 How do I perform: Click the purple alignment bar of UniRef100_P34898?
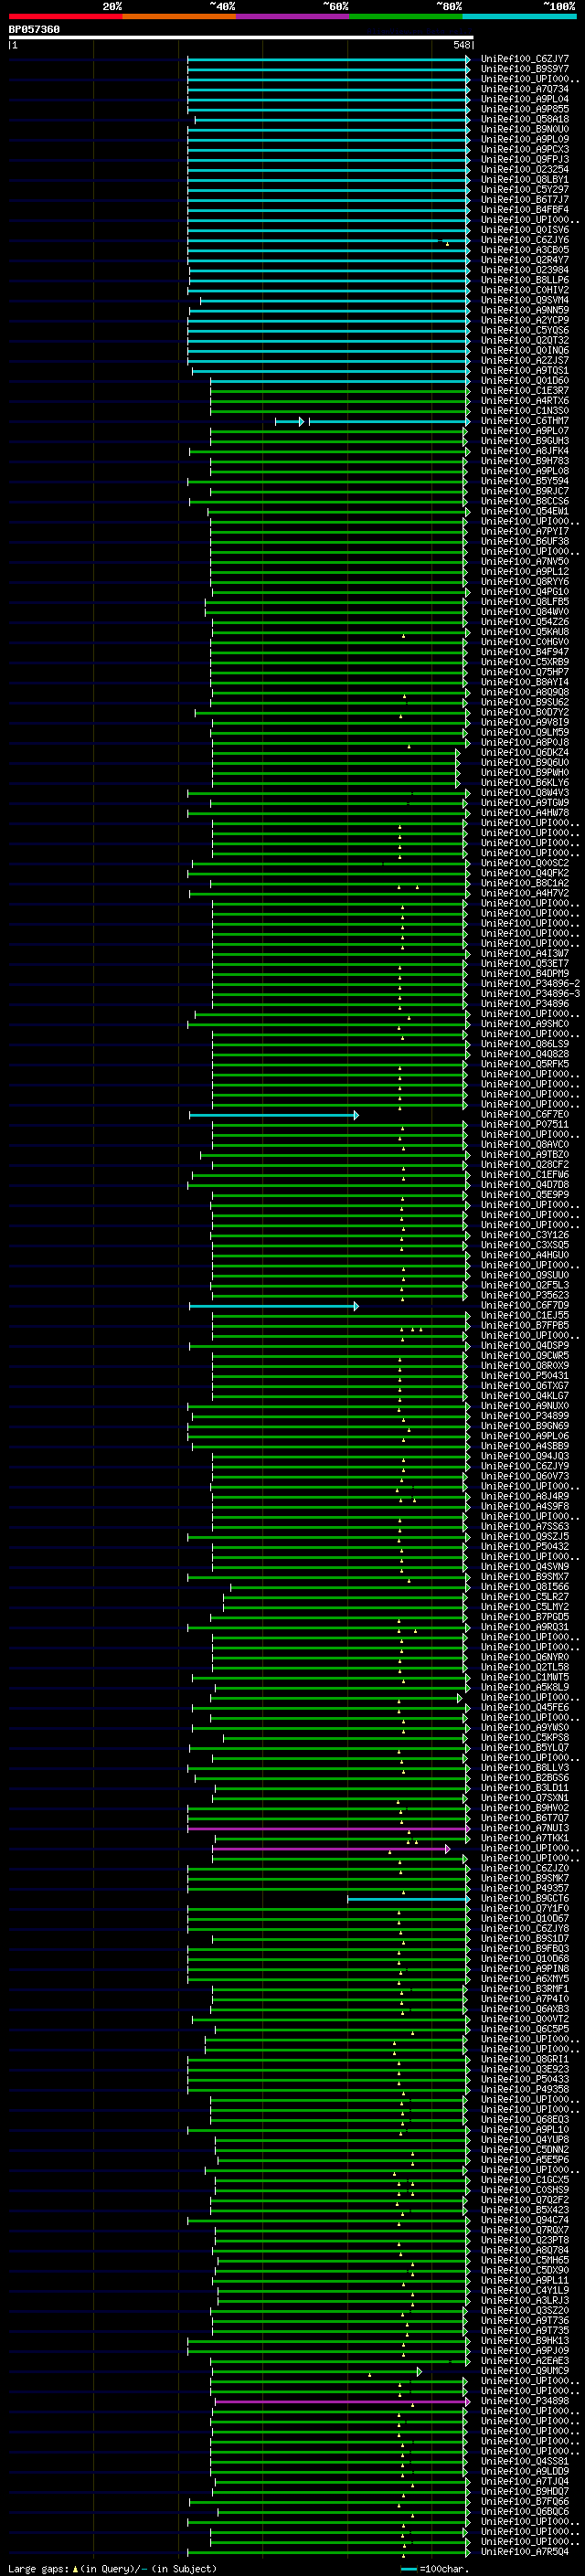342,2401
